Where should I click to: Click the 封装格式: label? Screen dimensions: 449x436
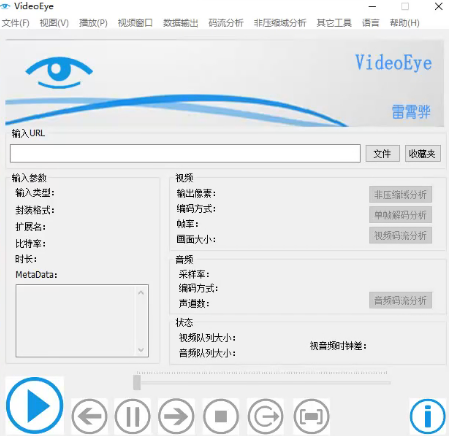[x=35, y=210]
